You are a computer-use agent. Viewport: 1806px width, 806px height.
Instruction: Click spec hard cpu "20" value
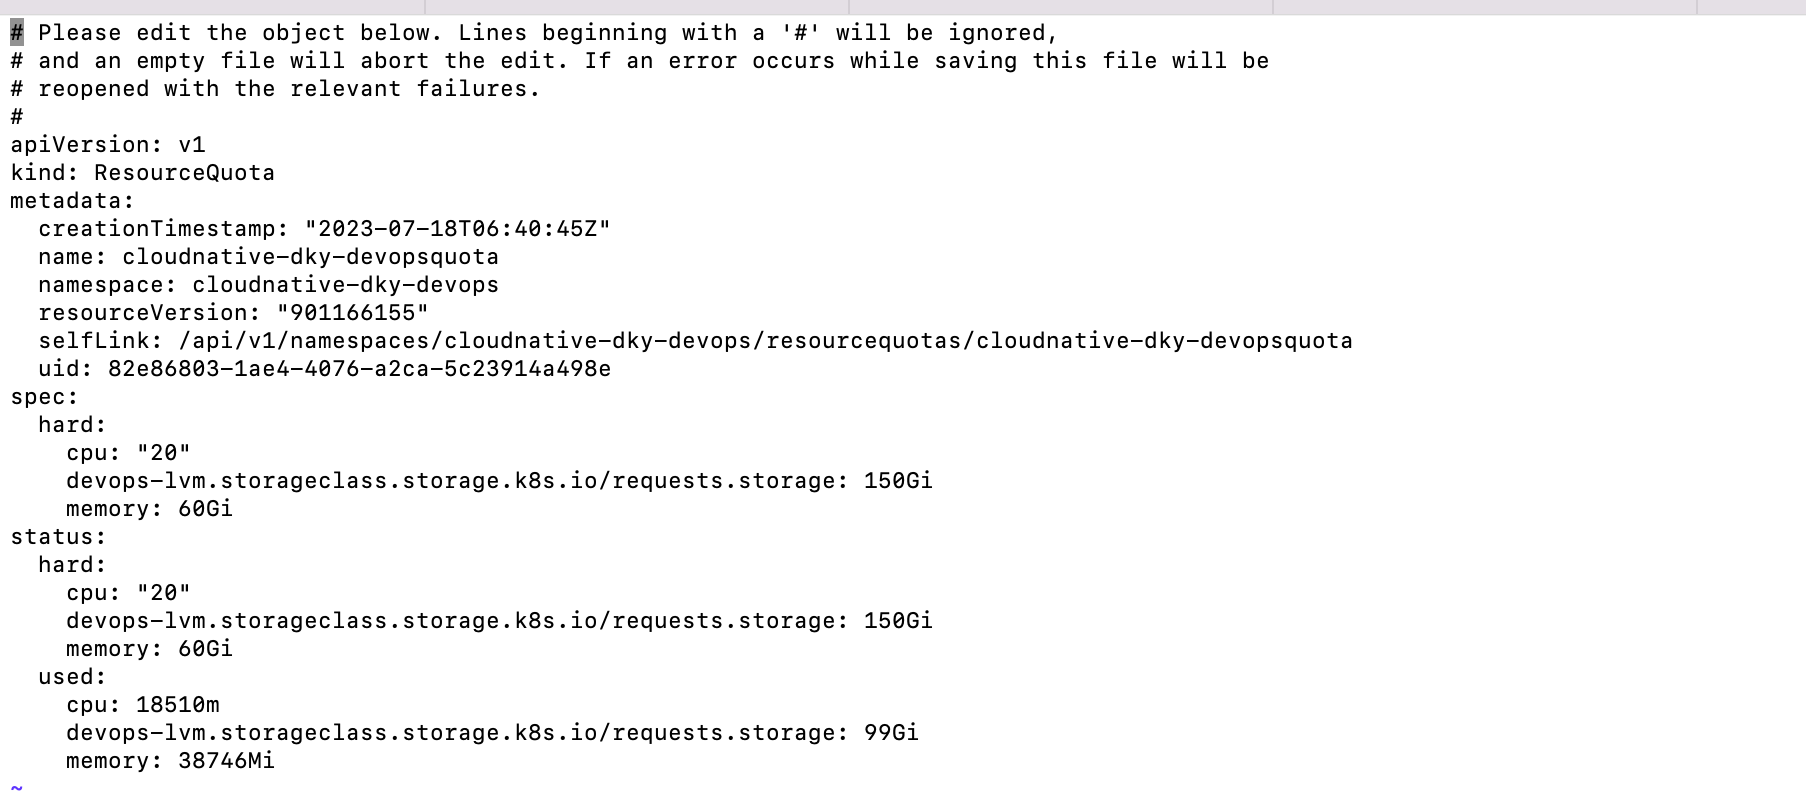point(163,453)
